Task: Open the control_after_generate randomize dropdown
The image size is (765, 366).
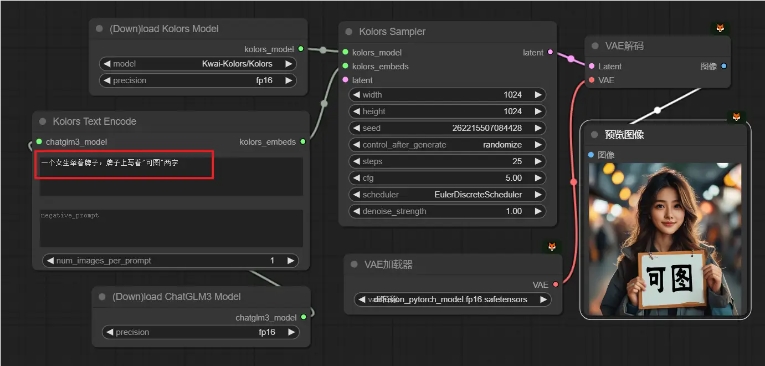Action: click(x=447, y=145)
